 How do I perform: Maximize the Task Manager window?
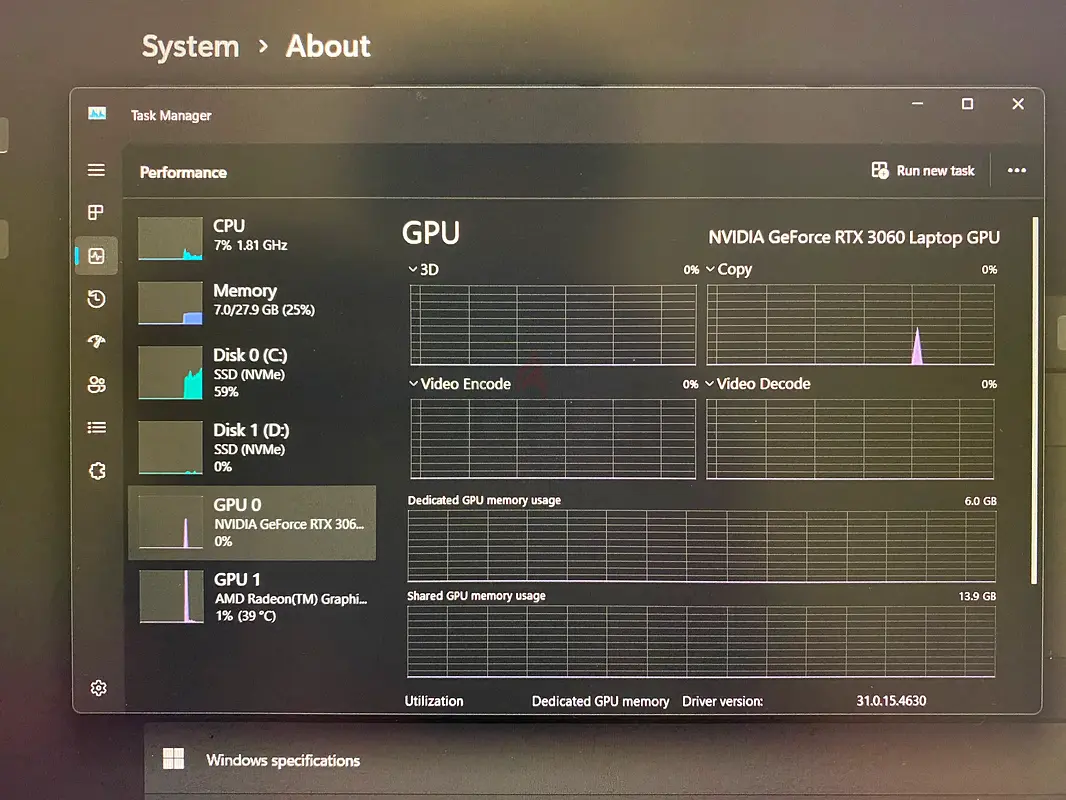(x=967, y=104)
